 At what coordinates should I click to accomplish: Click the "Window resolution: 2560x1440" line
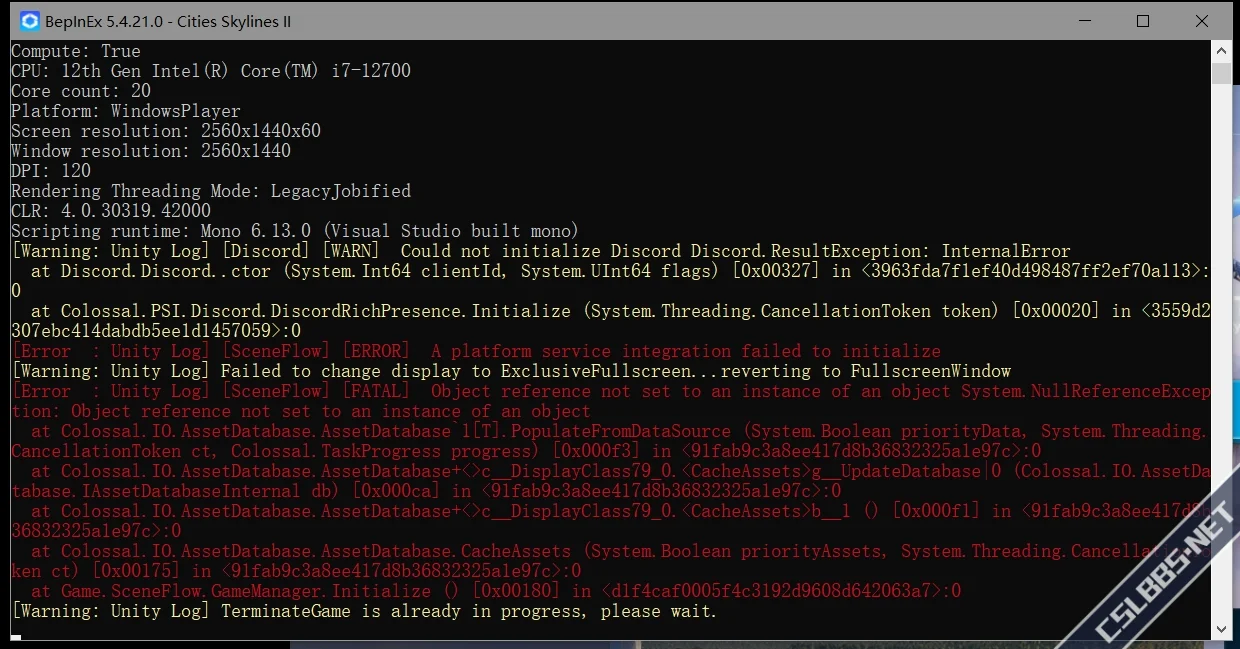tap(151, 151)
